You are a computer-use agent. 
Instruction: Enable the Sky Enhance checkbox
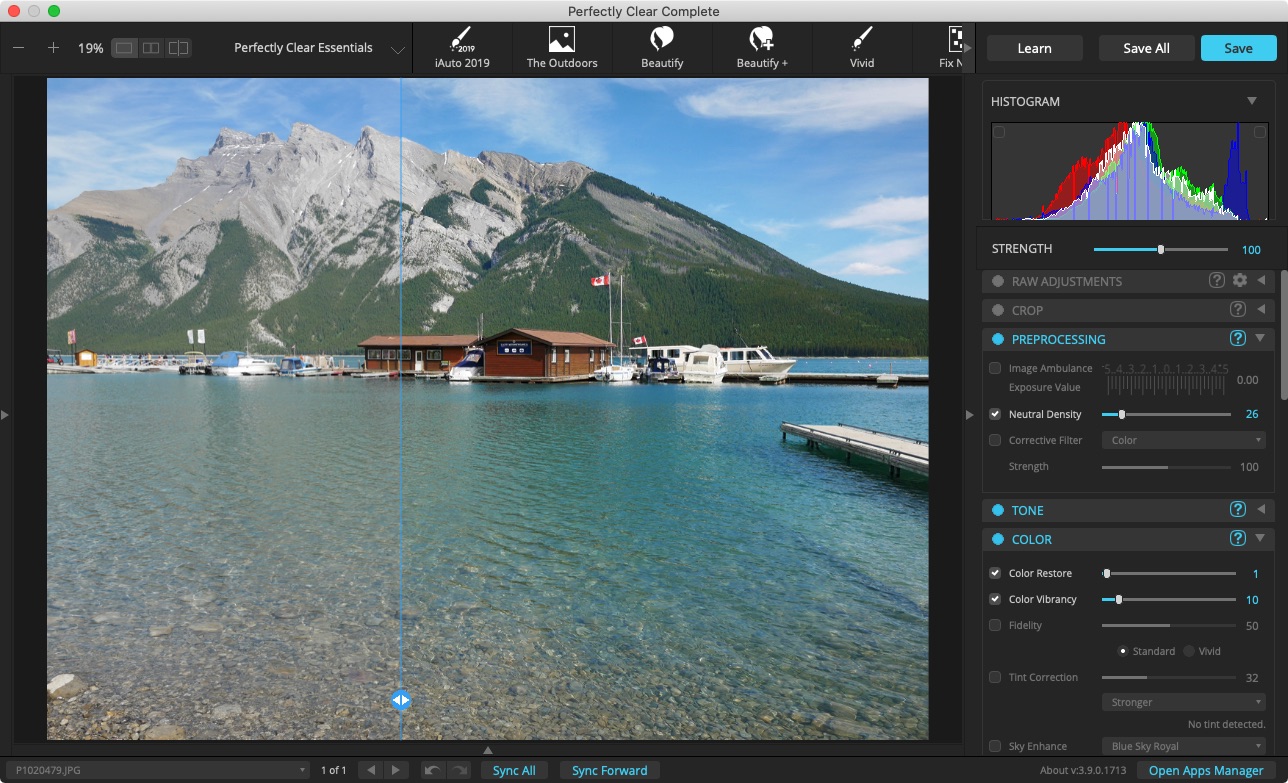995,746
